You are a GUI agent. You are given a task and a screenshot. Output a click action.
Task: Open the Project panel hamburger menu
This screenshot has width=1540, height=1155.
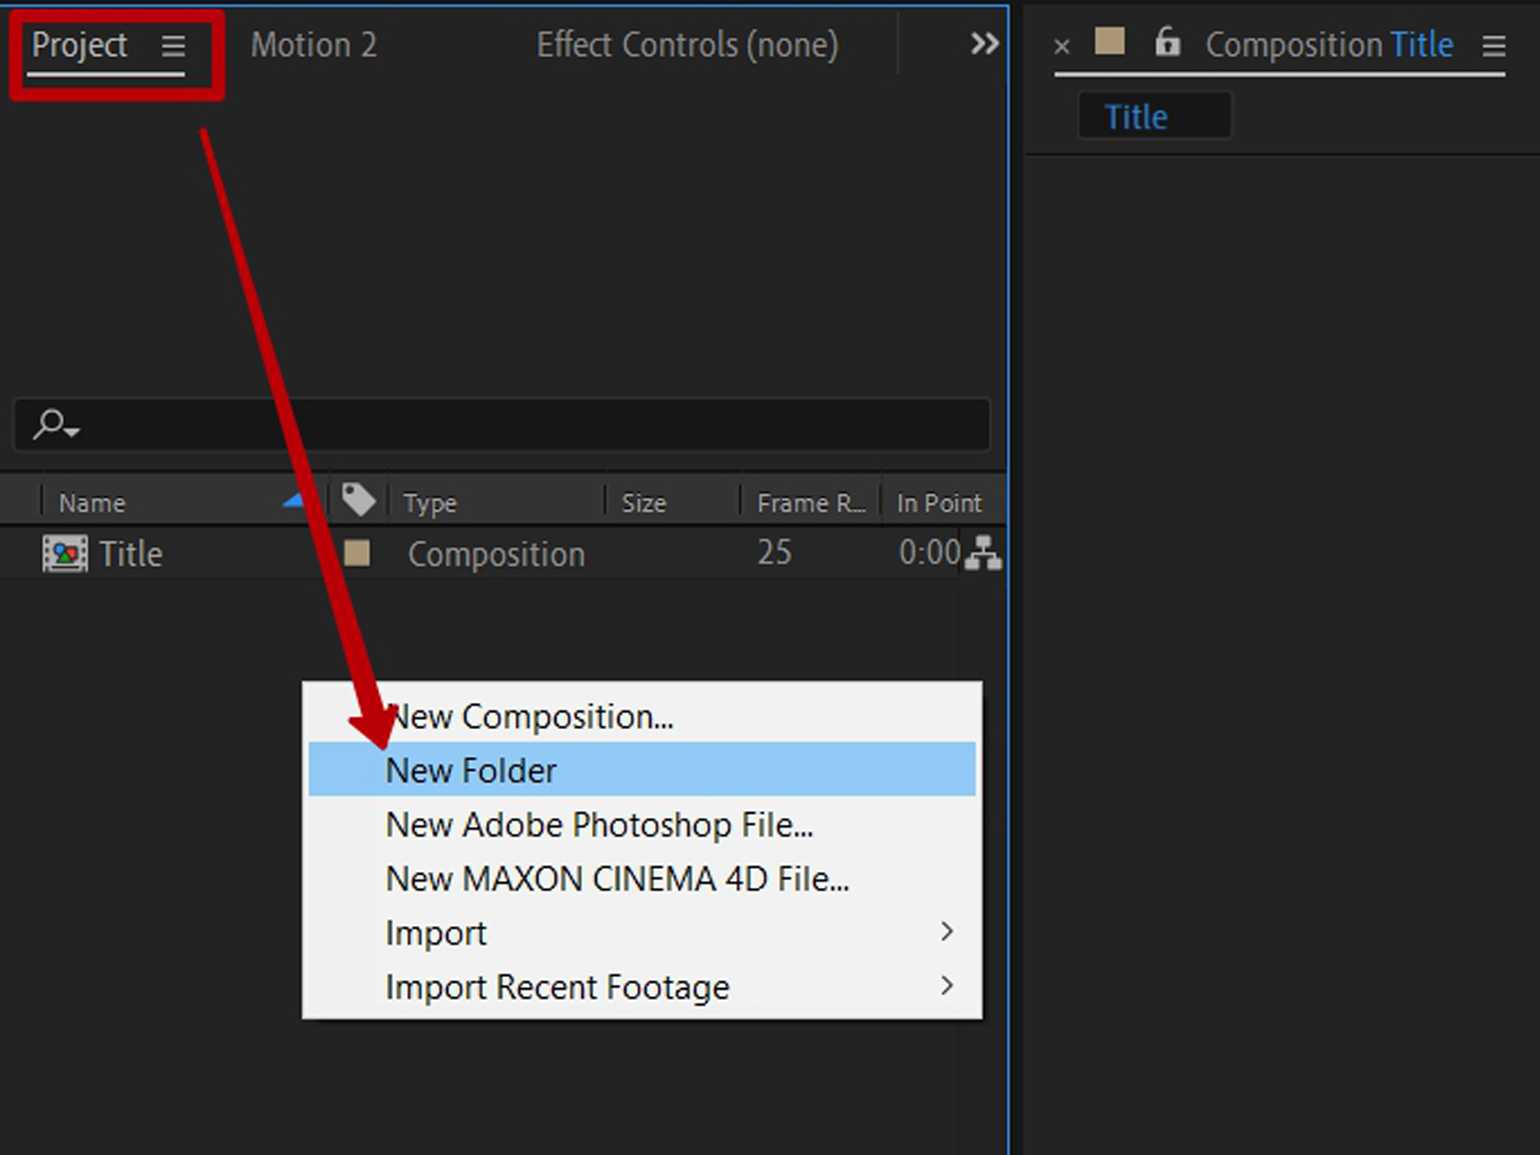coord(173,46)
